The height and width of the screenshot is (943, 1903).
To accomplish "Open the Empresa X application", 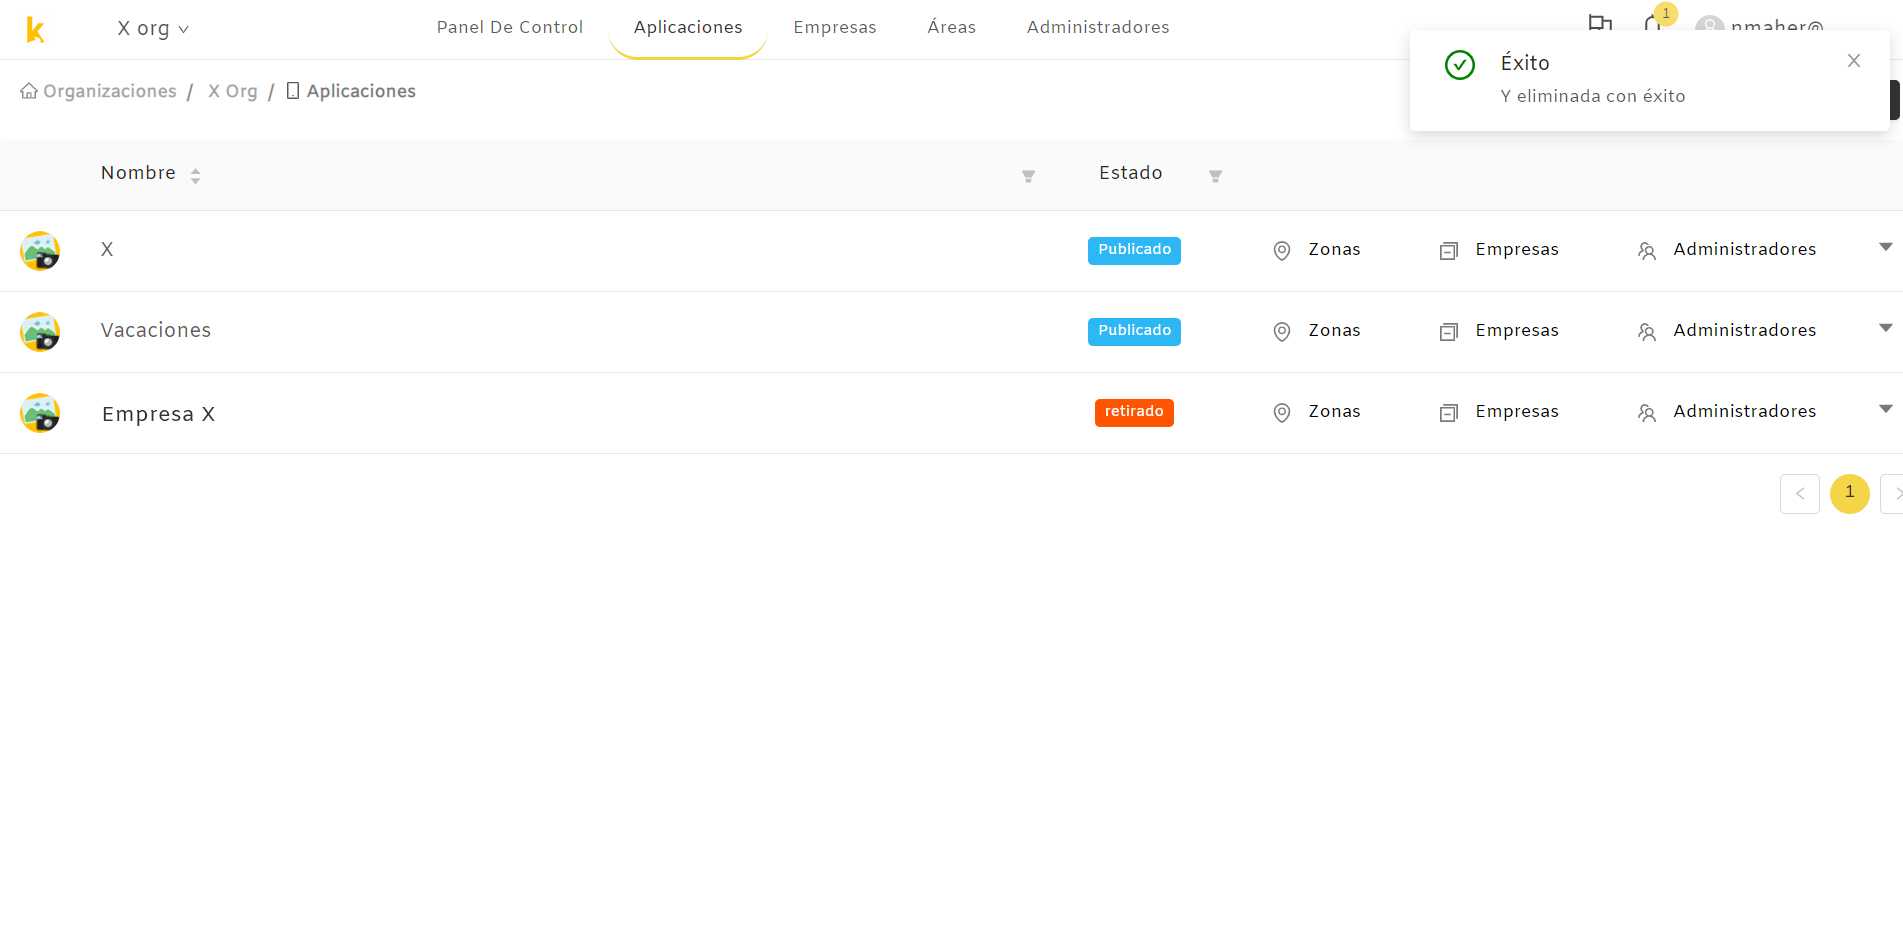I will [x=159, y=414].
